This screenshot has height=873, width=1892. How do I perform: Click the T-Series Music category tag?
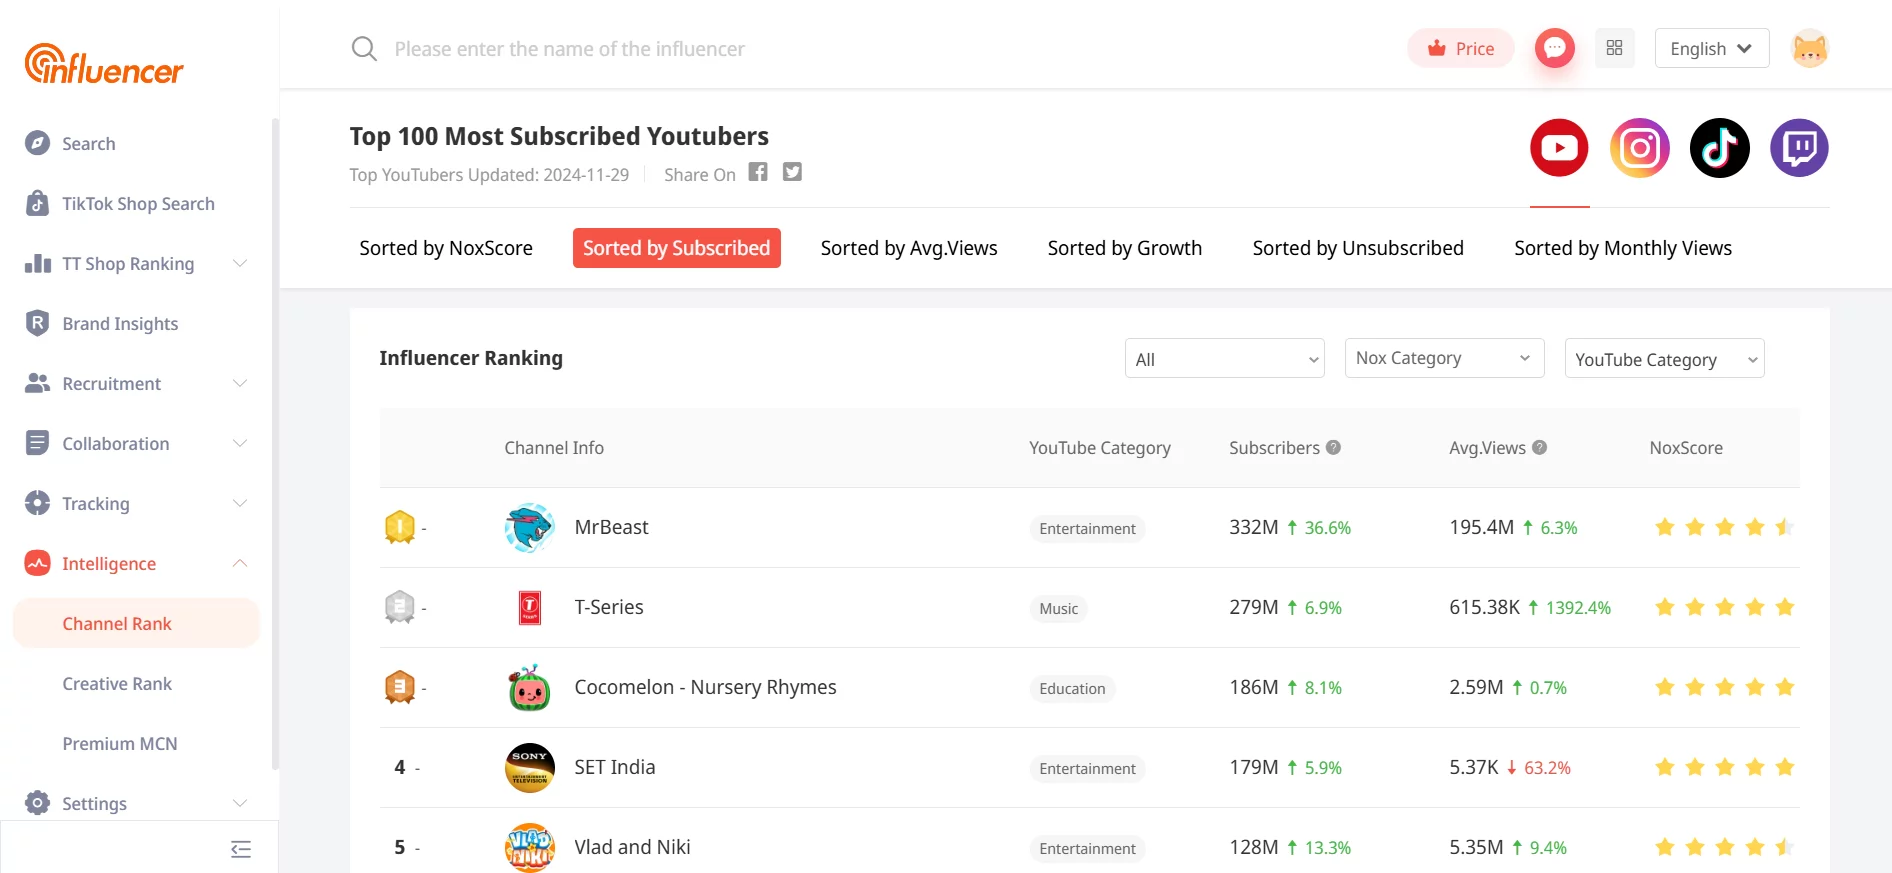click(1058, 608)
